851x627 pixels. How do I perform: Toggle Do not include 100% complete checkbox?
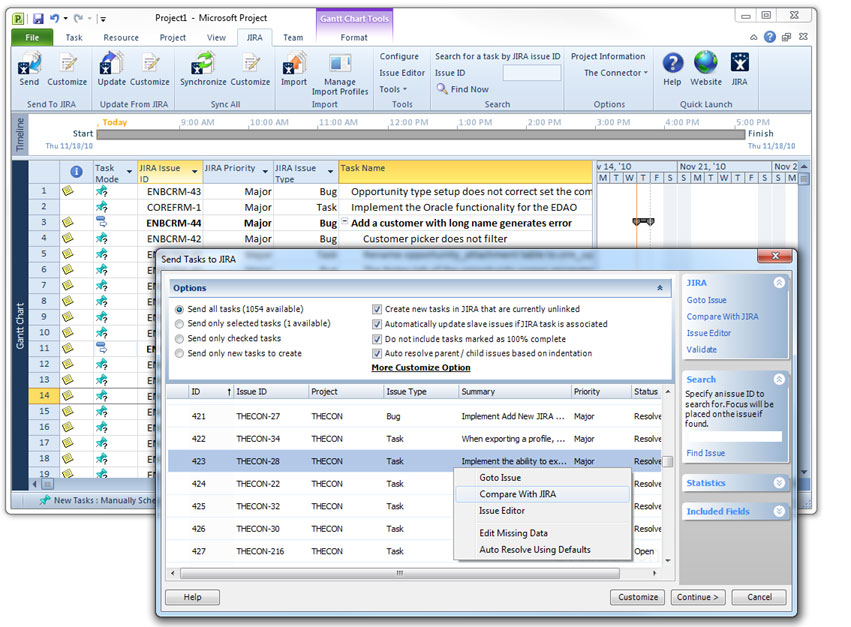coord(377,339)
